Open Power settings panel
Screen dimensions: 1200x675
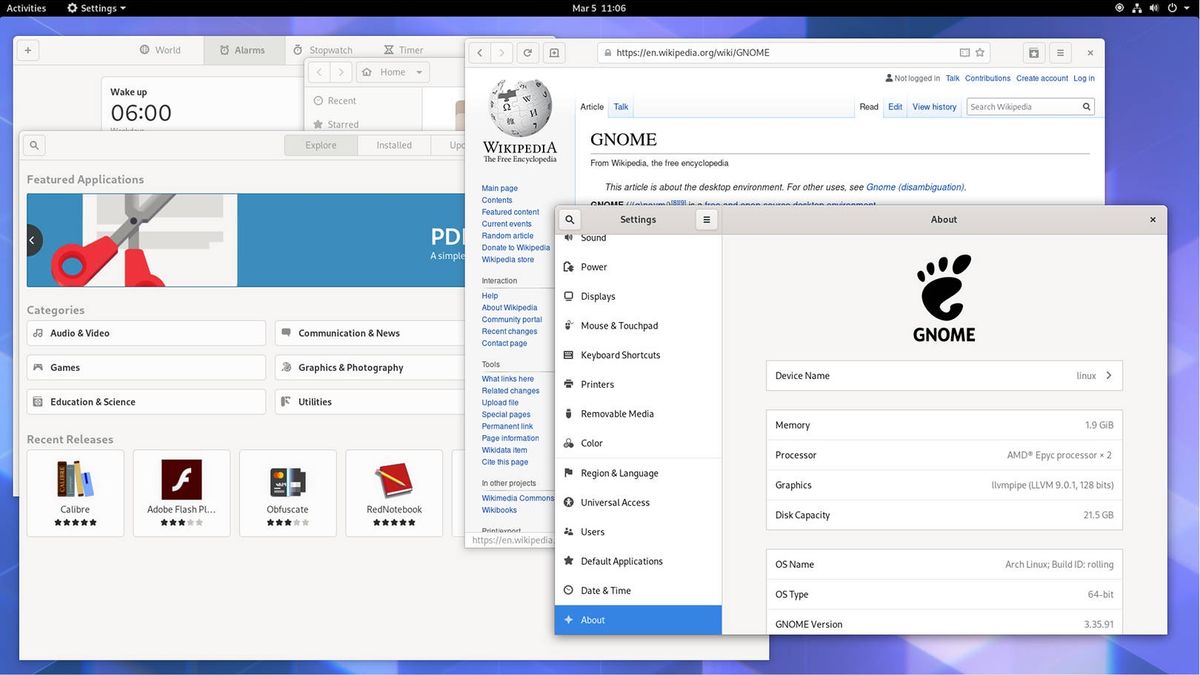(x=638, y=267)
